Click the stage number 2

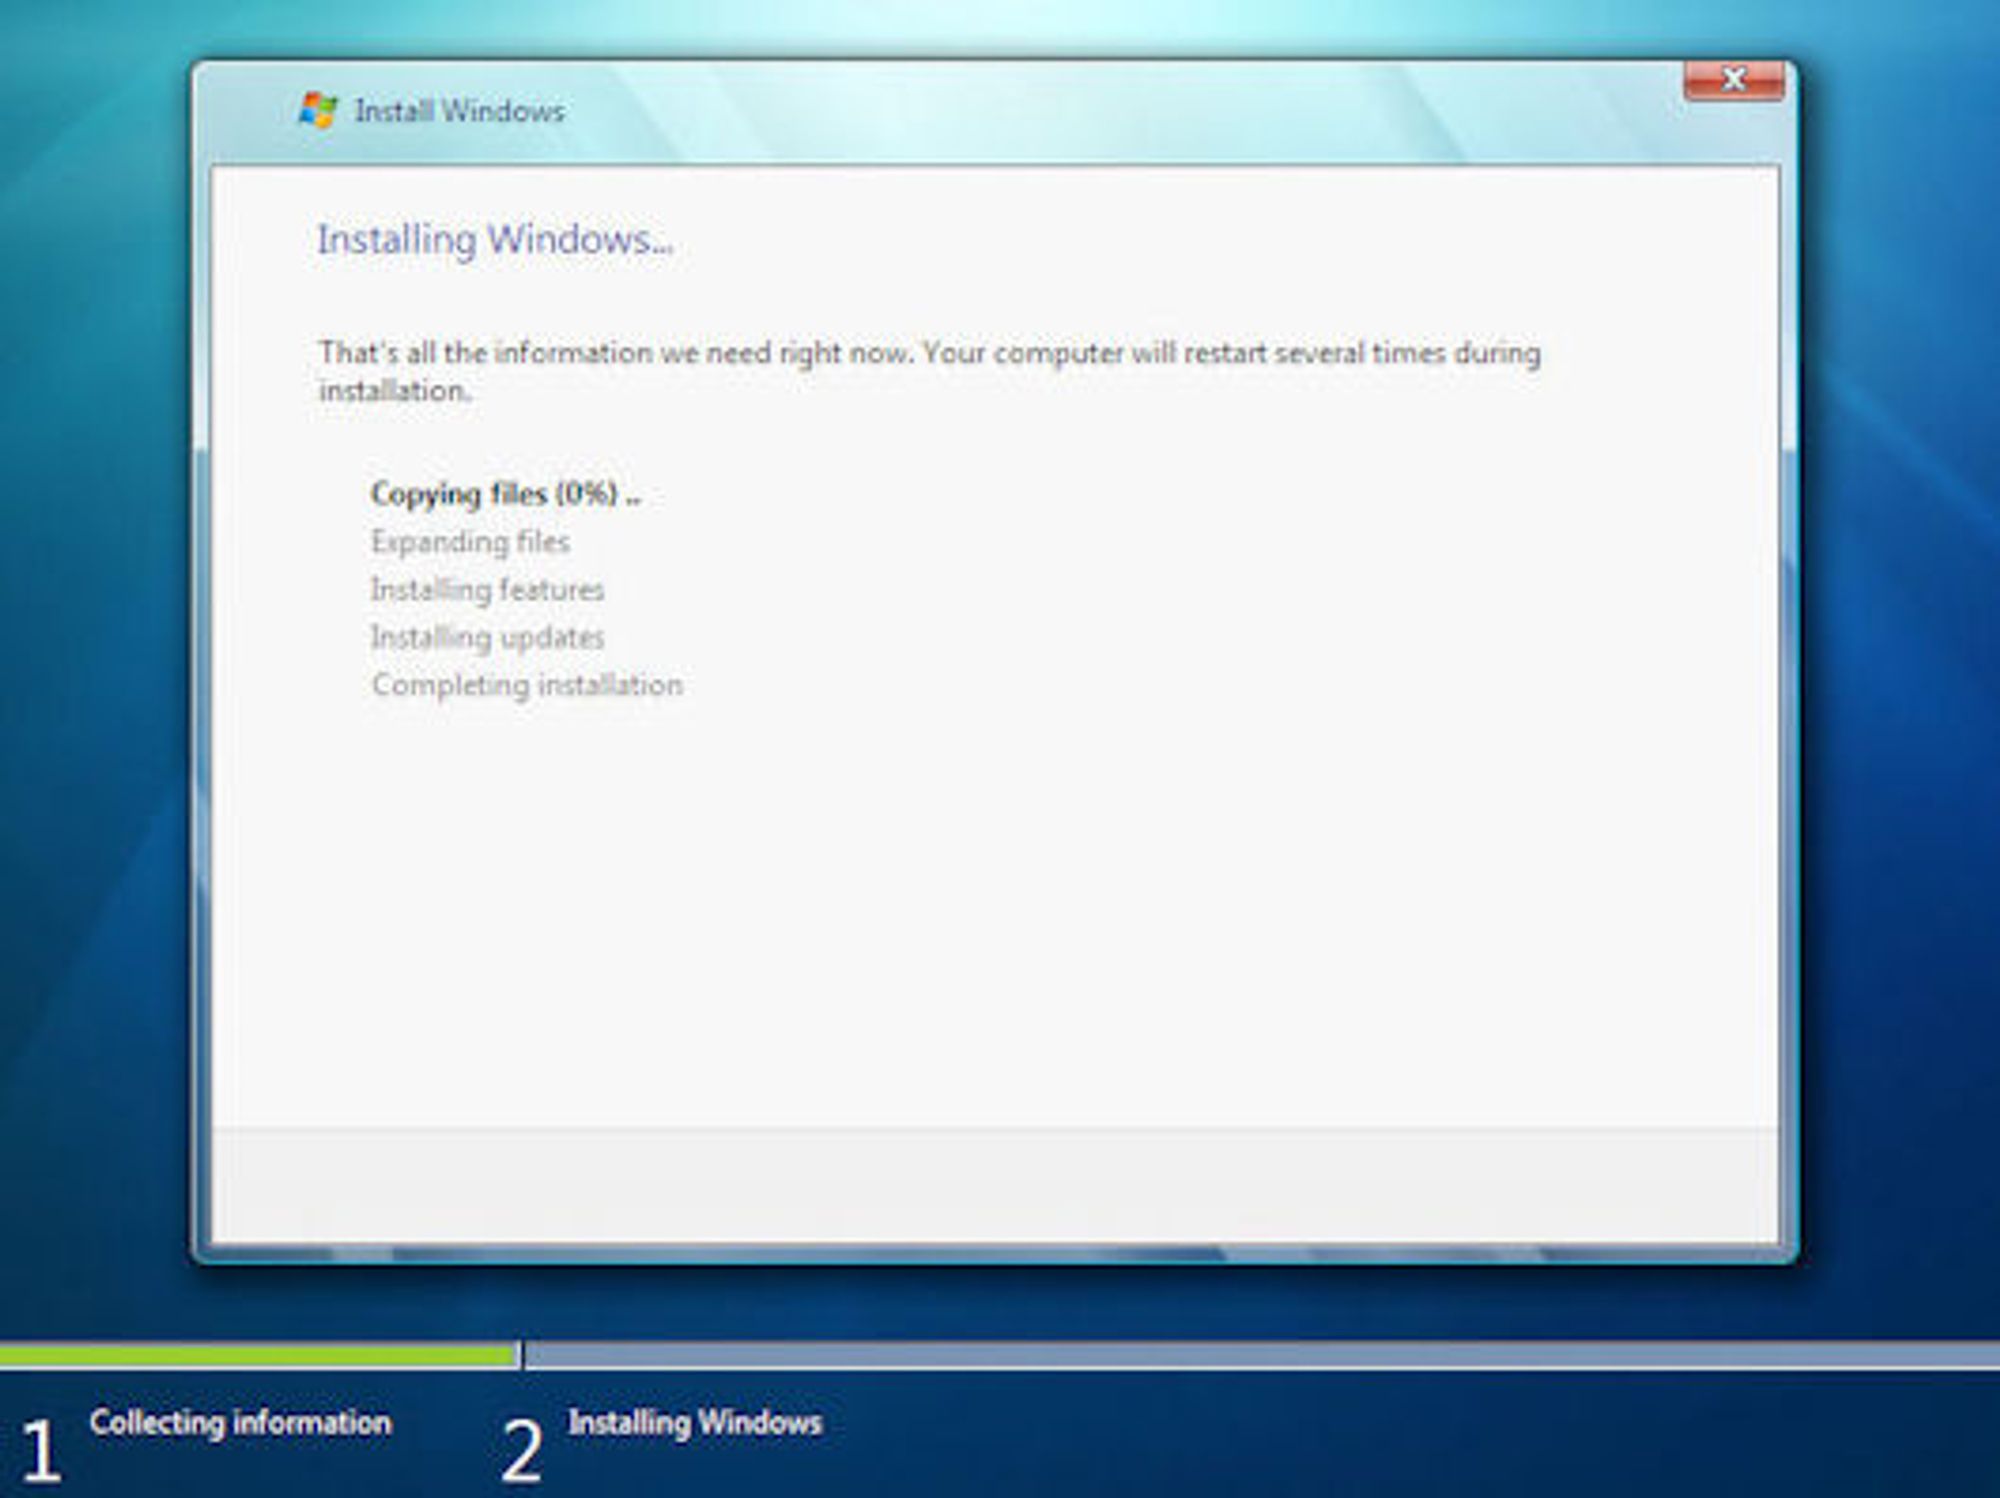pos(521,1450)
